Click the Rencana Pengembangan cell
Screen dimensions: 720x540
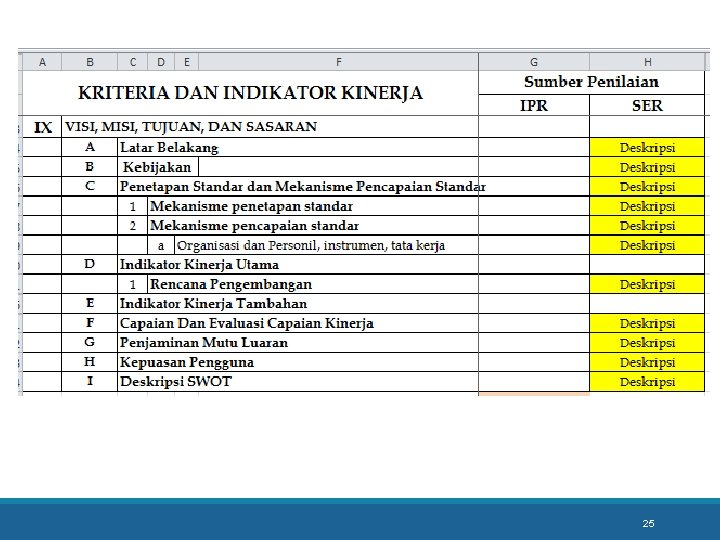(x=313, y=284)
